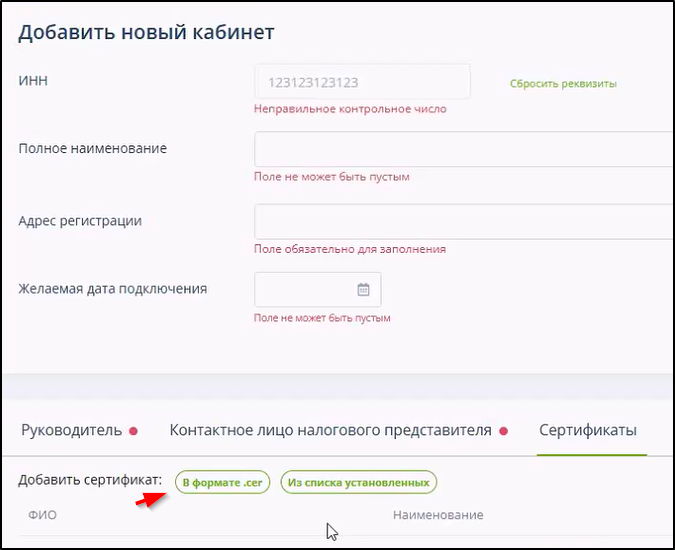Click "Из списка установленных" button
Viewport: 675px width, 550px height.
click(359, 482)
